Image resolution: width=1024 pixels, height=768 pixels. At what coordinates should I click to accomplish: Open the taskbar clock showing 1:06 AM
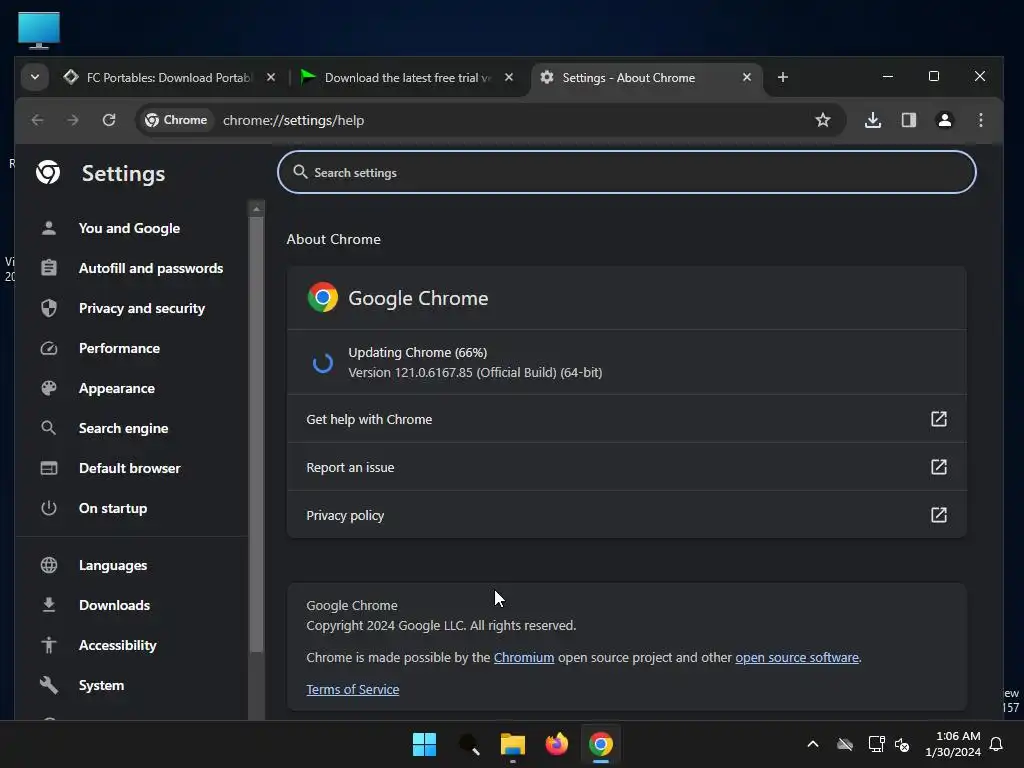pyautogui.click(x=952, y=744)
